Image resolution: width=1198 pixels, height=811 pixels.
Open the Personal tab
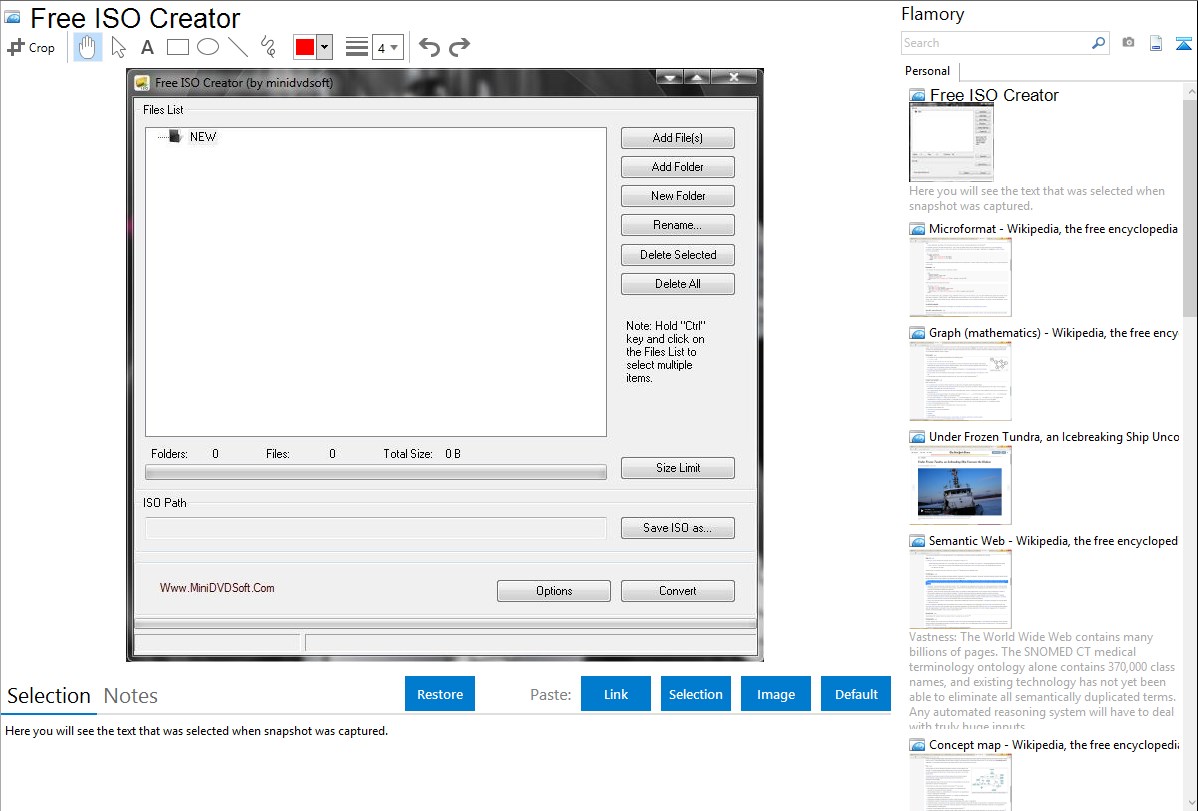[x=927, y=71]
